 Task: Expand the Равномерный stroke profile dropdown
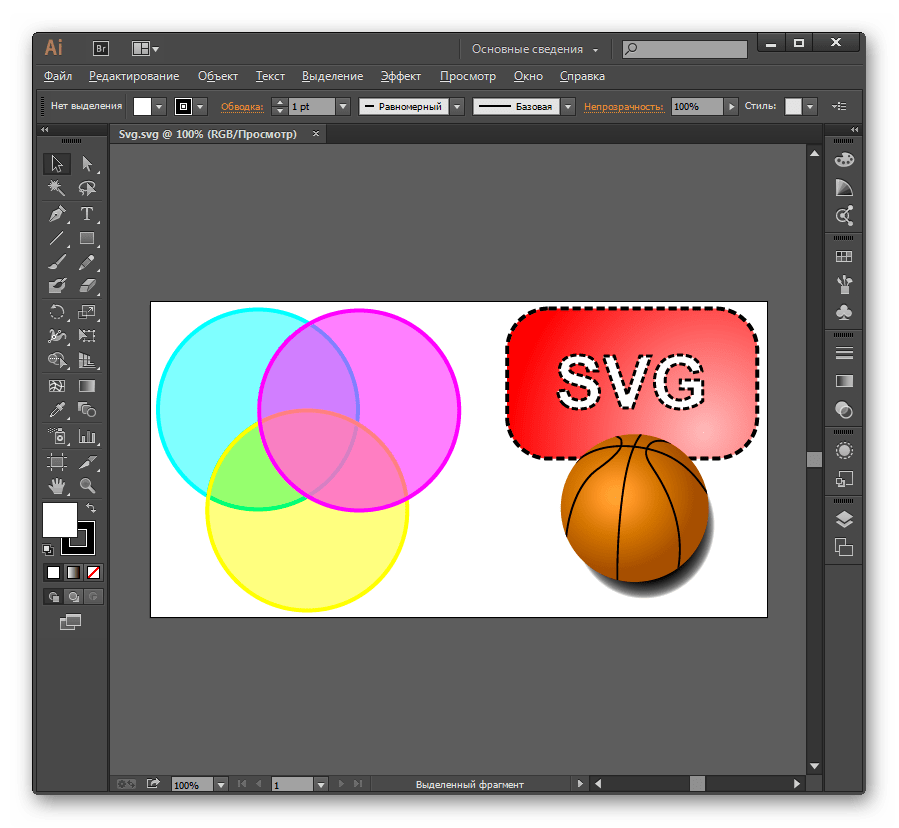pyautogui.click(x=457, y=106)
